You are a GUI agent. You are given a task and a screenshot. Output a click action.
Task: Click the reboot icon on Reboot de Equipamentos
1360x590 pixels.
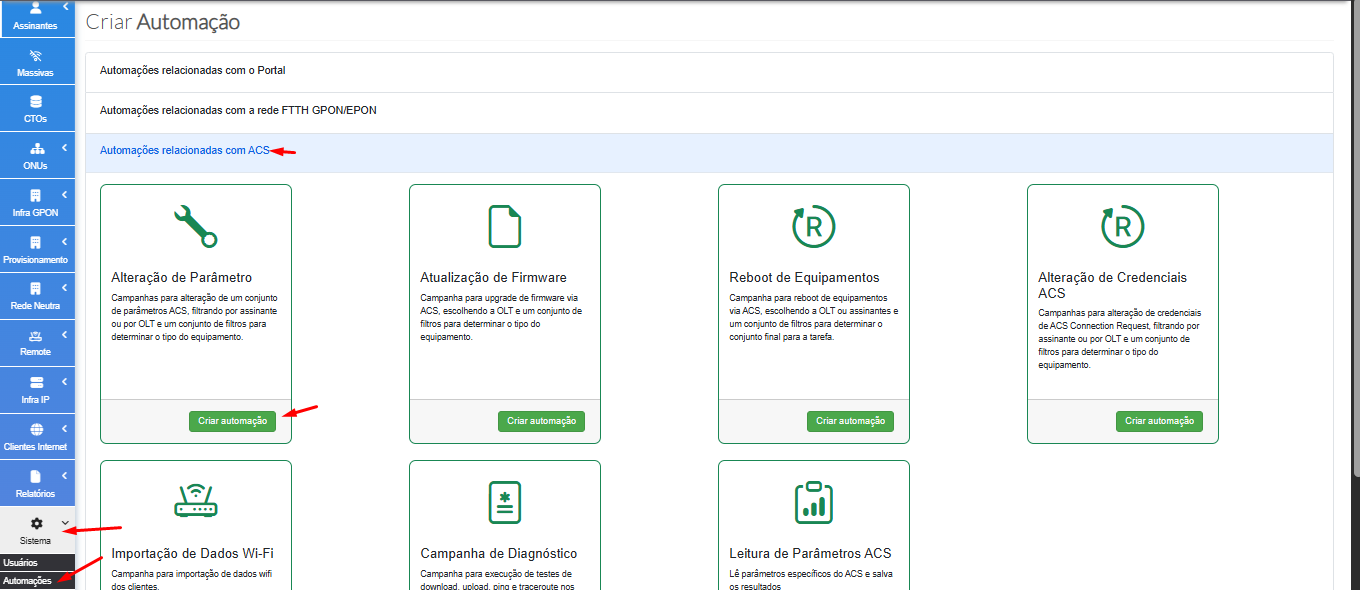point(813,226)
